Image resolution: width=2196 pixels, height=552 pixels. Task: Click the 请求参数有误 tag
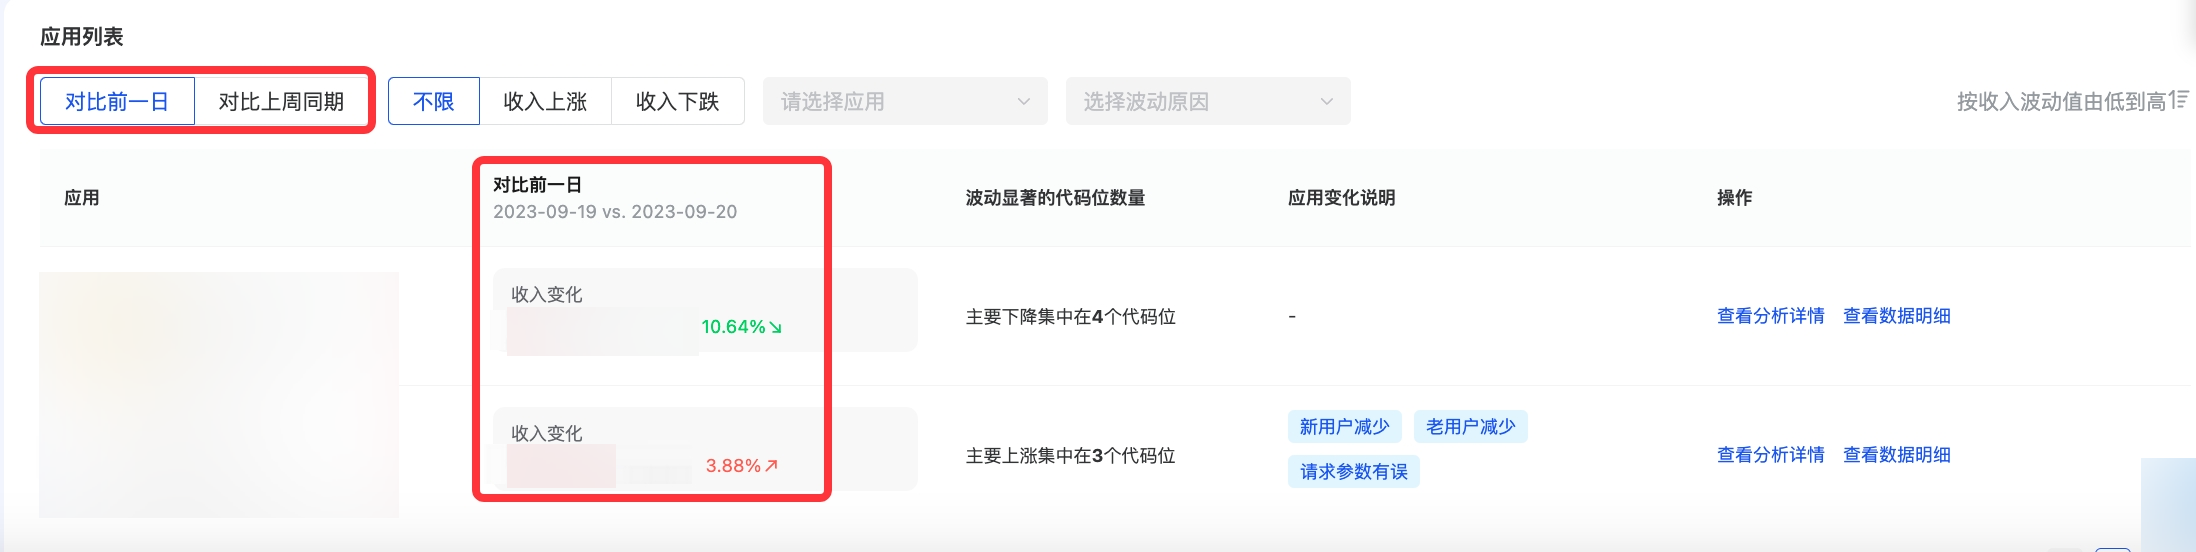[1353, 471]
